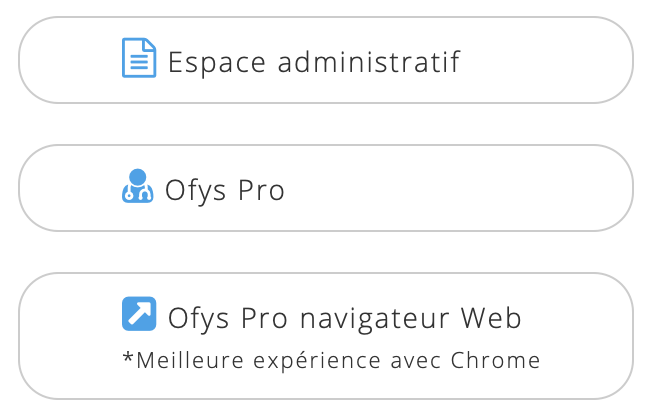Click the word 'Pro' in the middle button

click(x=261, y=190)
